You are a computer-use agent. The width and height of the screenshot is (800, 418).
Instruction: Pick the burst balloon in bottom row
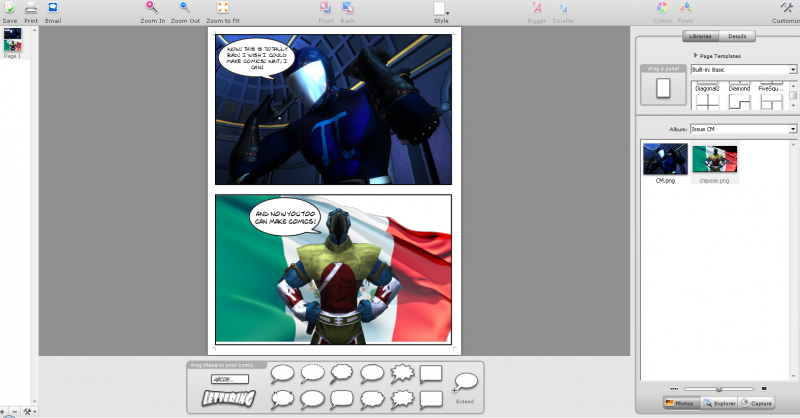click(x=402, y=399)
